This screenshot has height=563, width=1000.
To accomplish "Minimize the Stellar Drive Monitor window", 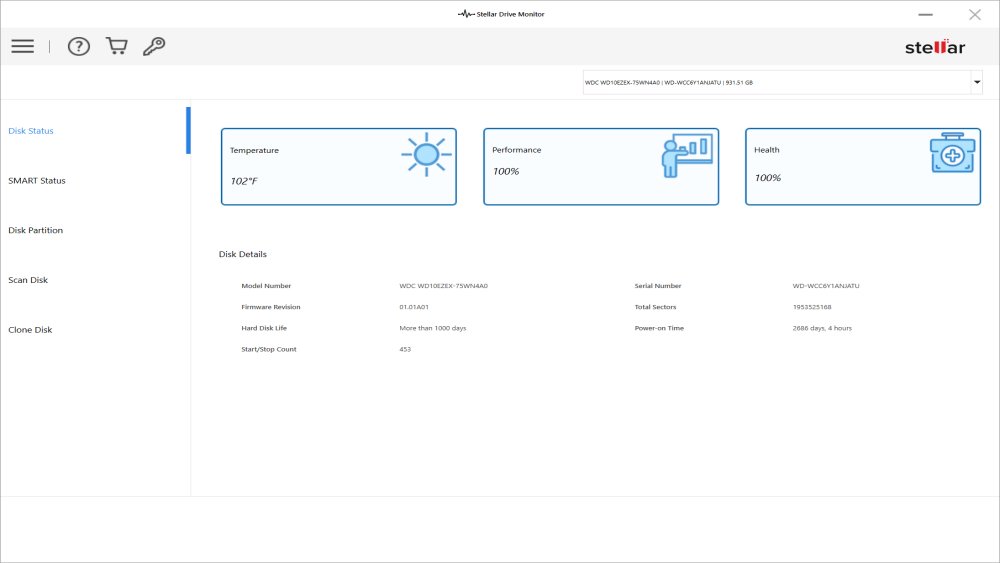I will pyautogui.click(x=925, y=14).
